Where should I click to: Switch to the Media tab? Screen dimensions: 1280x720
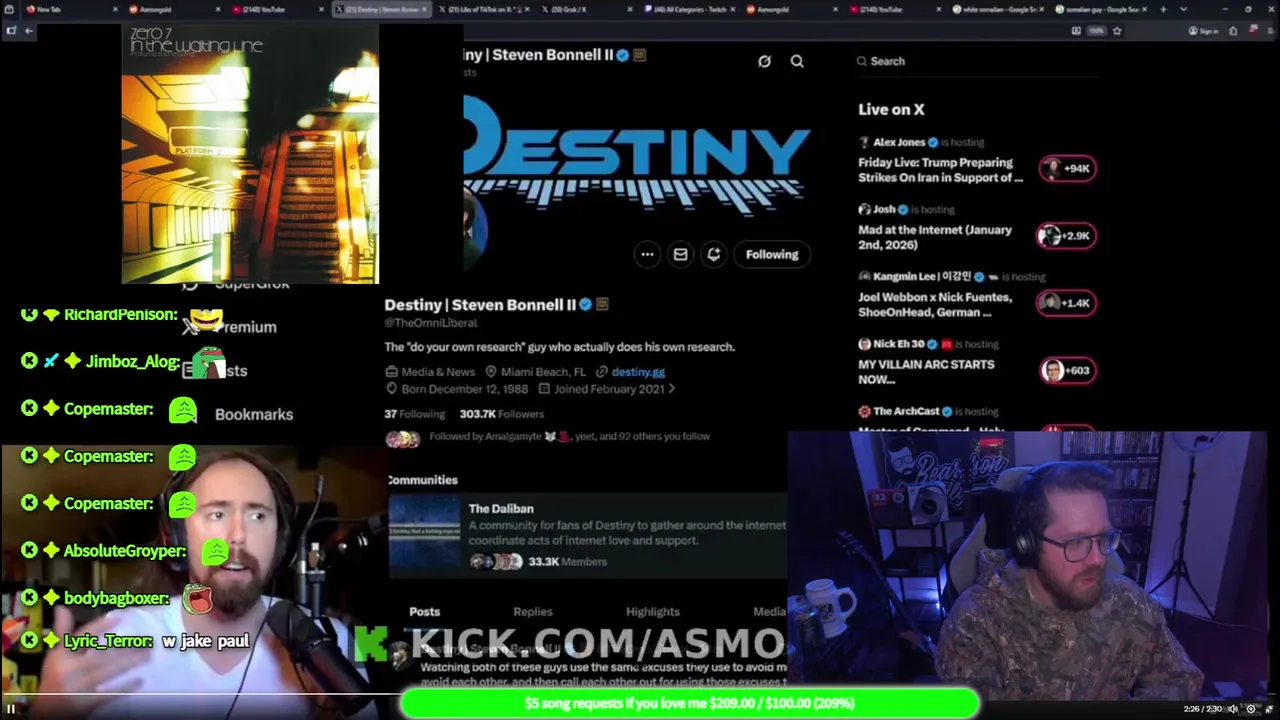769,611
